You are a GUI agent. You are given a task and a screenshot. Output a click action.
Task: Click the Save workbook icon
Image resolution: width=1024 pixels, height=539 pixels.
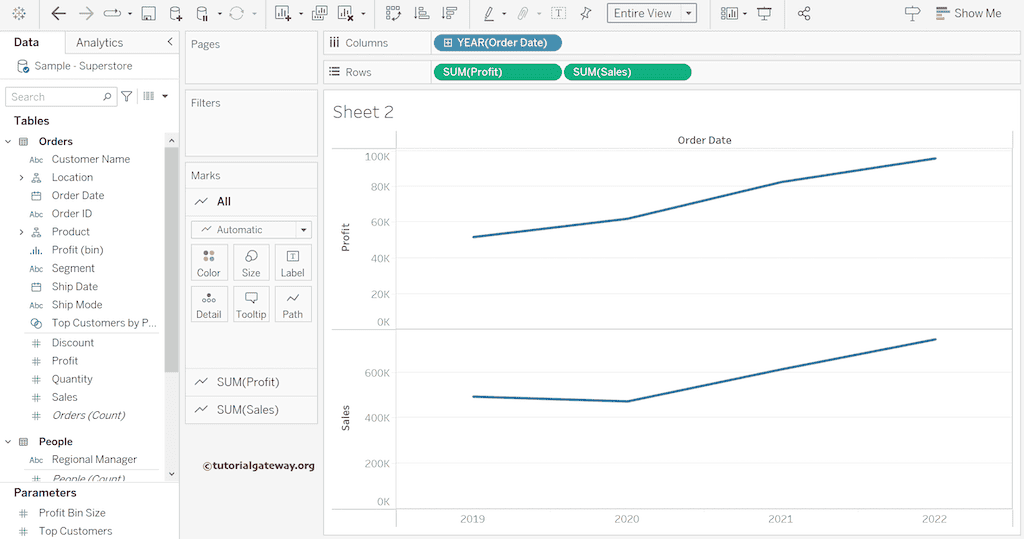(x=148, y=14)
